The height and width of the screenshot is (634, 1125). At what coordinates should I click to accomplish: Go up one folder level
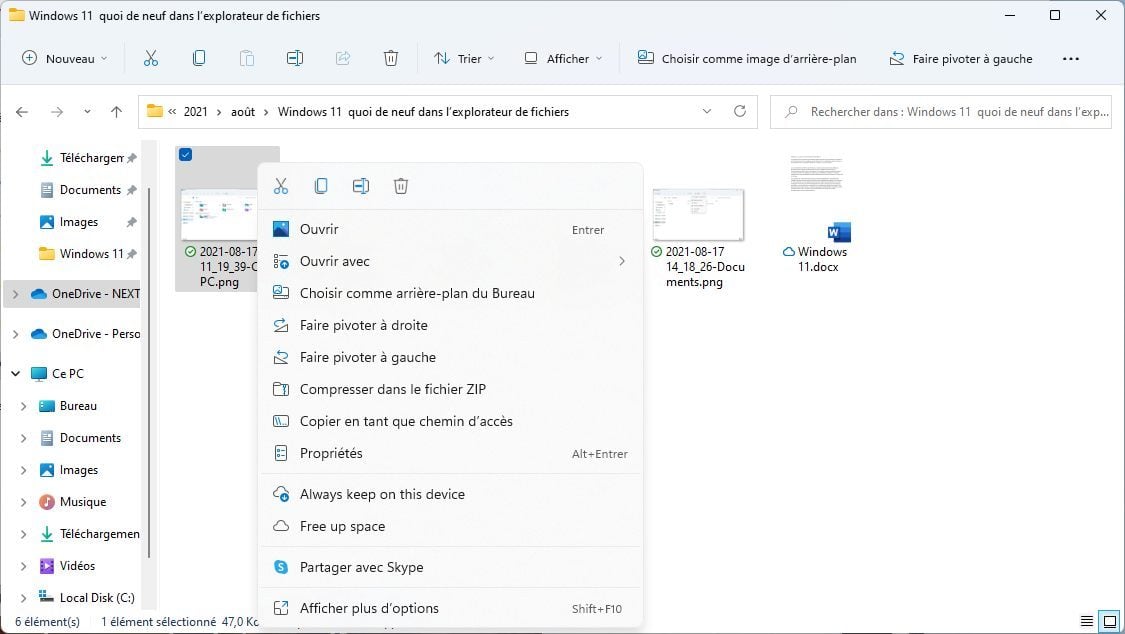116,112
